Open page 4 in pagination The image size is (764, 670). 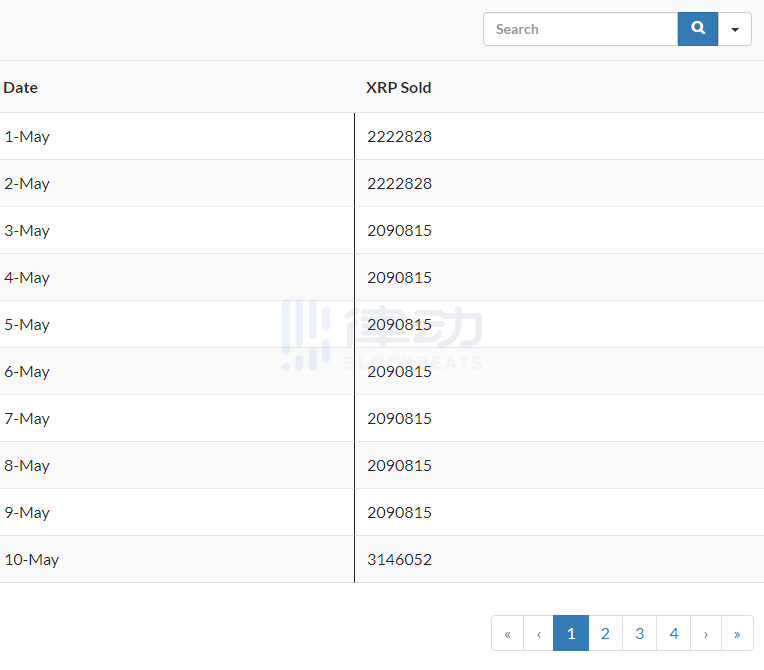674,633
